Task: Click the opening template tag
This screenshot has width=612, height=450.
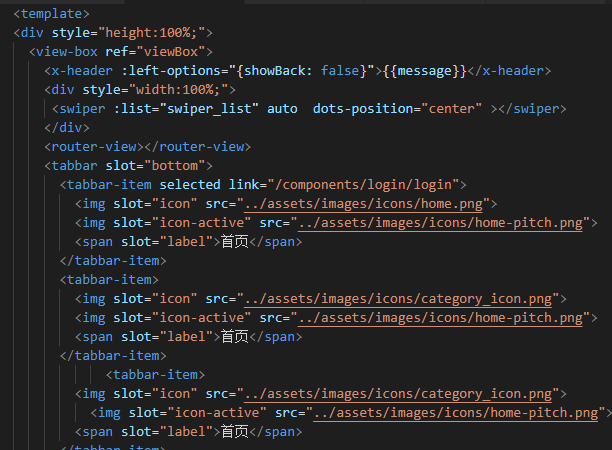Action: pos(51,14)
